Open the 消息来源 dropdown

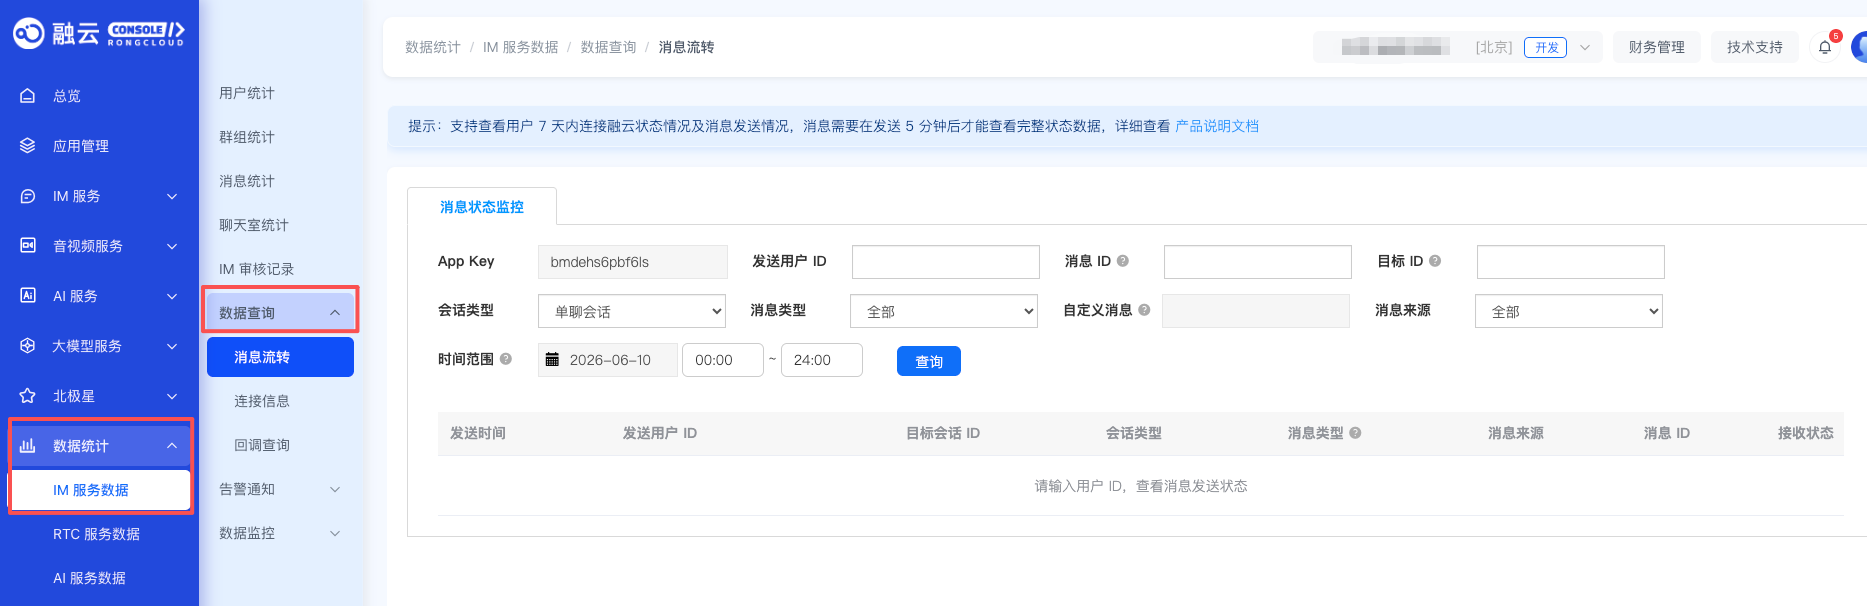point(1569,311)
